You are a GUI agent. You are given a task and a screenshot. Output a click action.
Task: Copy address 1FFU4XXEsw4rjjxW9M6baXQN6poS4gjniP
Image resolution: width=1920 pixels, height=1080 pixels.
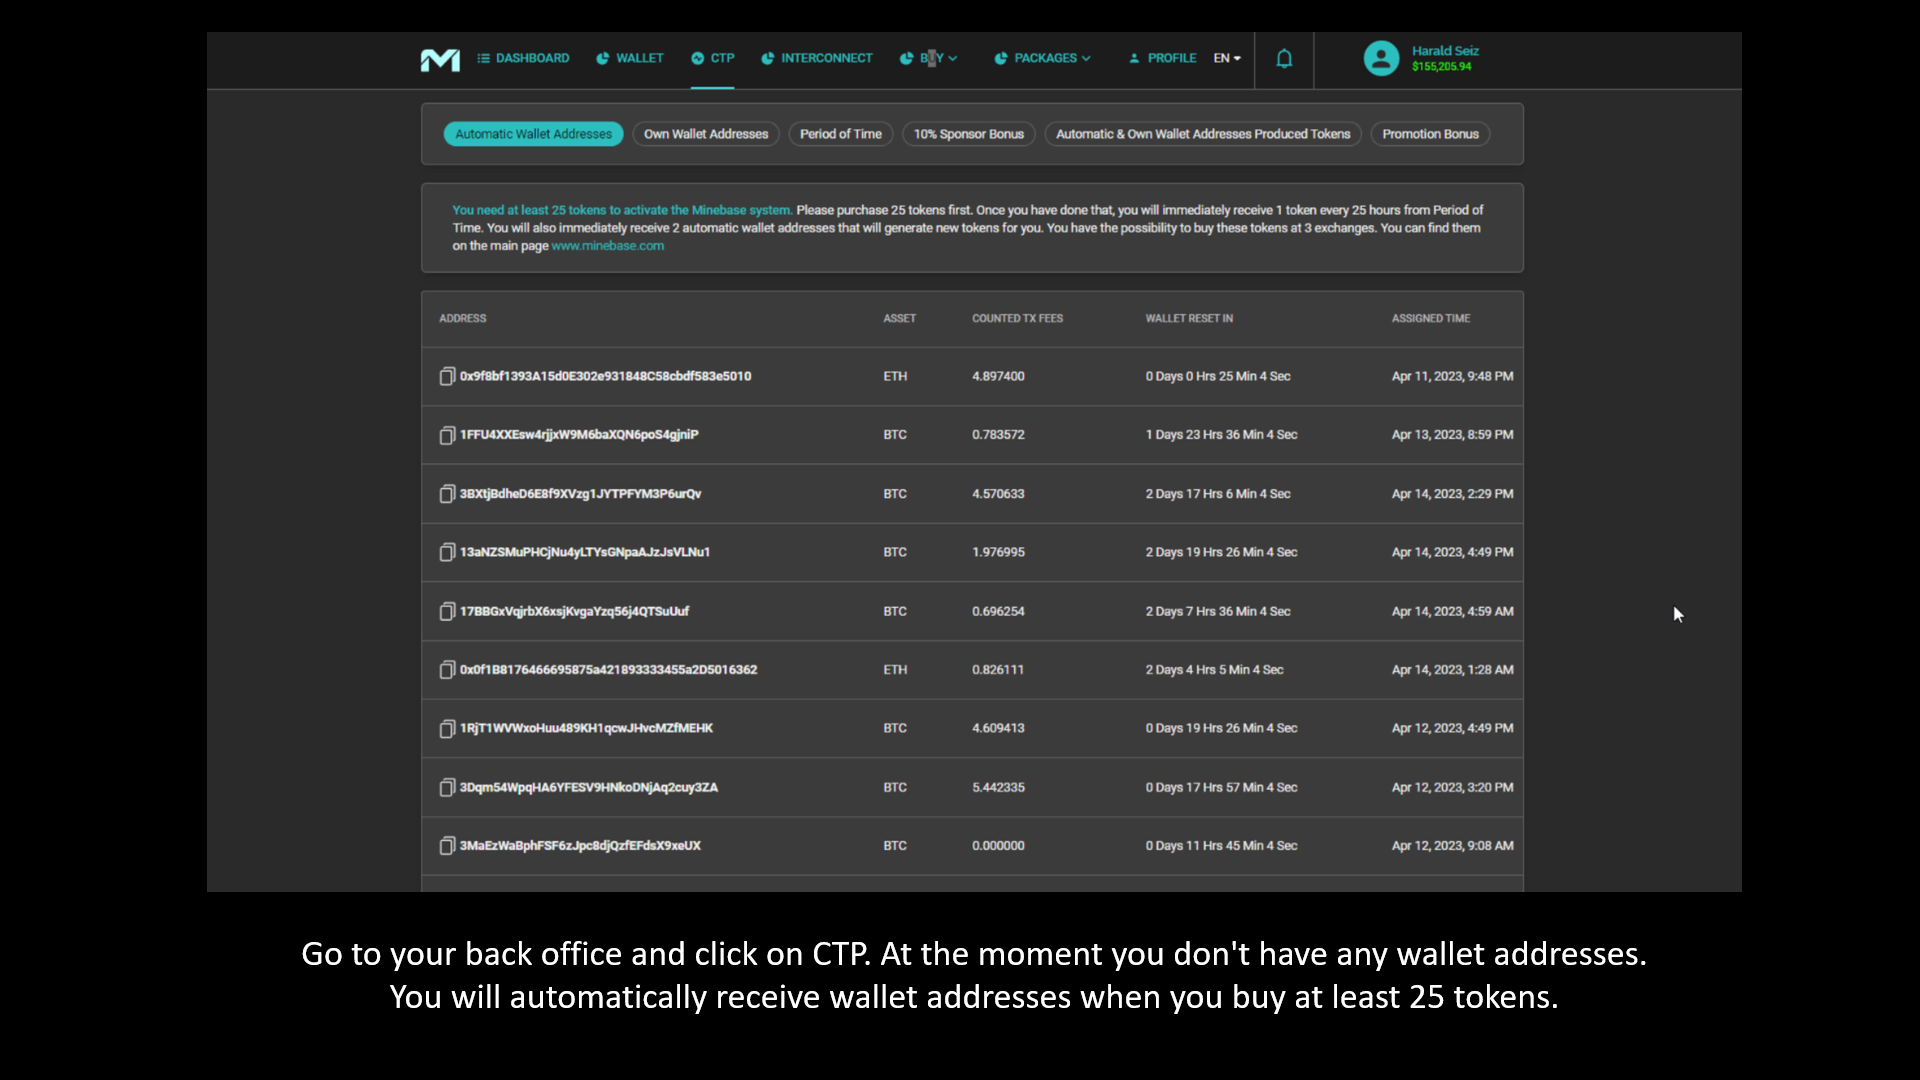[x=447, y=435]
